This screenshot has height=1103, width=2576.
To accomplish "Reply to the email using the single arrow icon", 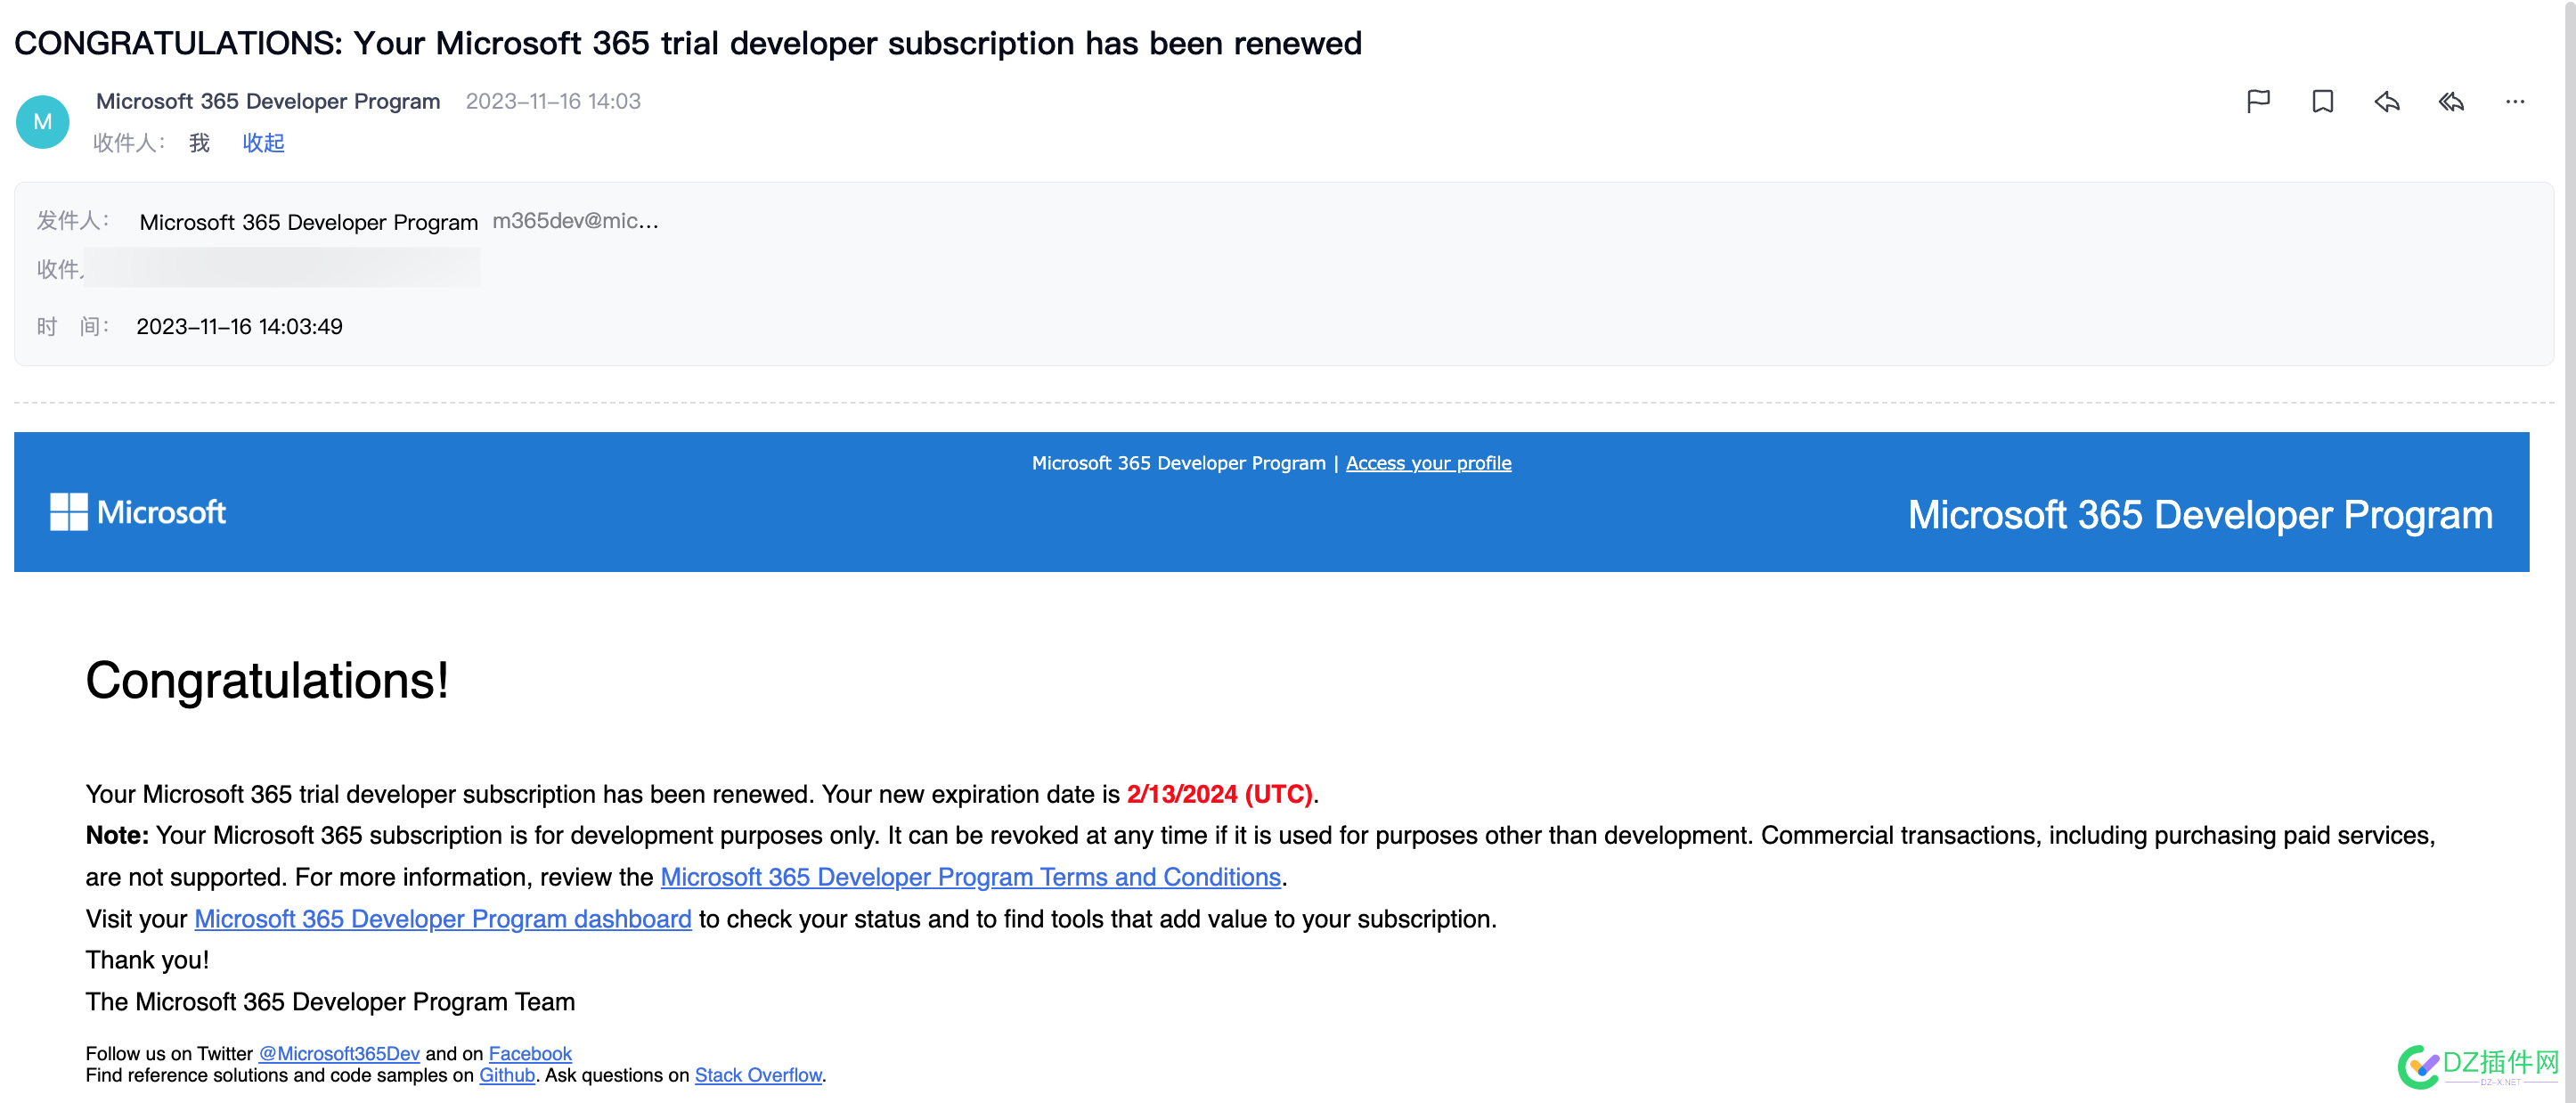I will click(2387, 101).
